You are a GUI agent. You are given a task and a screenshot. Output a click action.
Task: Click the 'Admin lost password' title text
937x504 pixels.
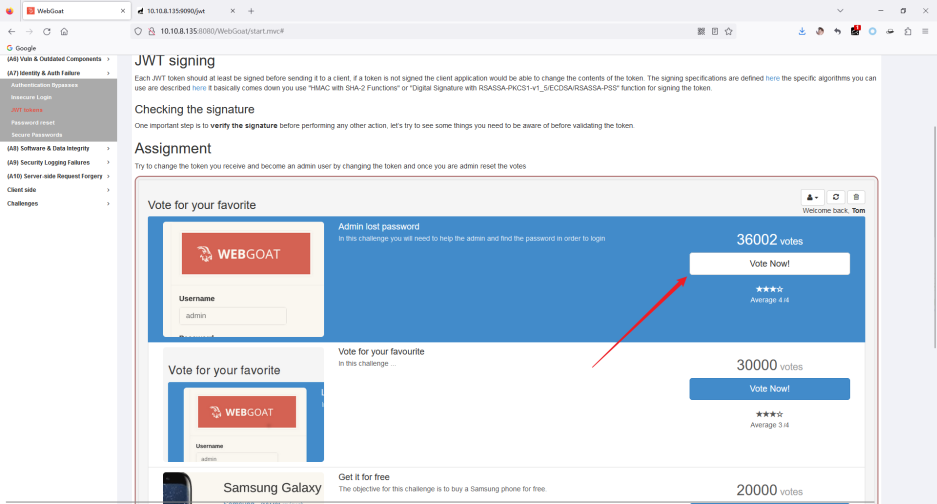point(378,227)
